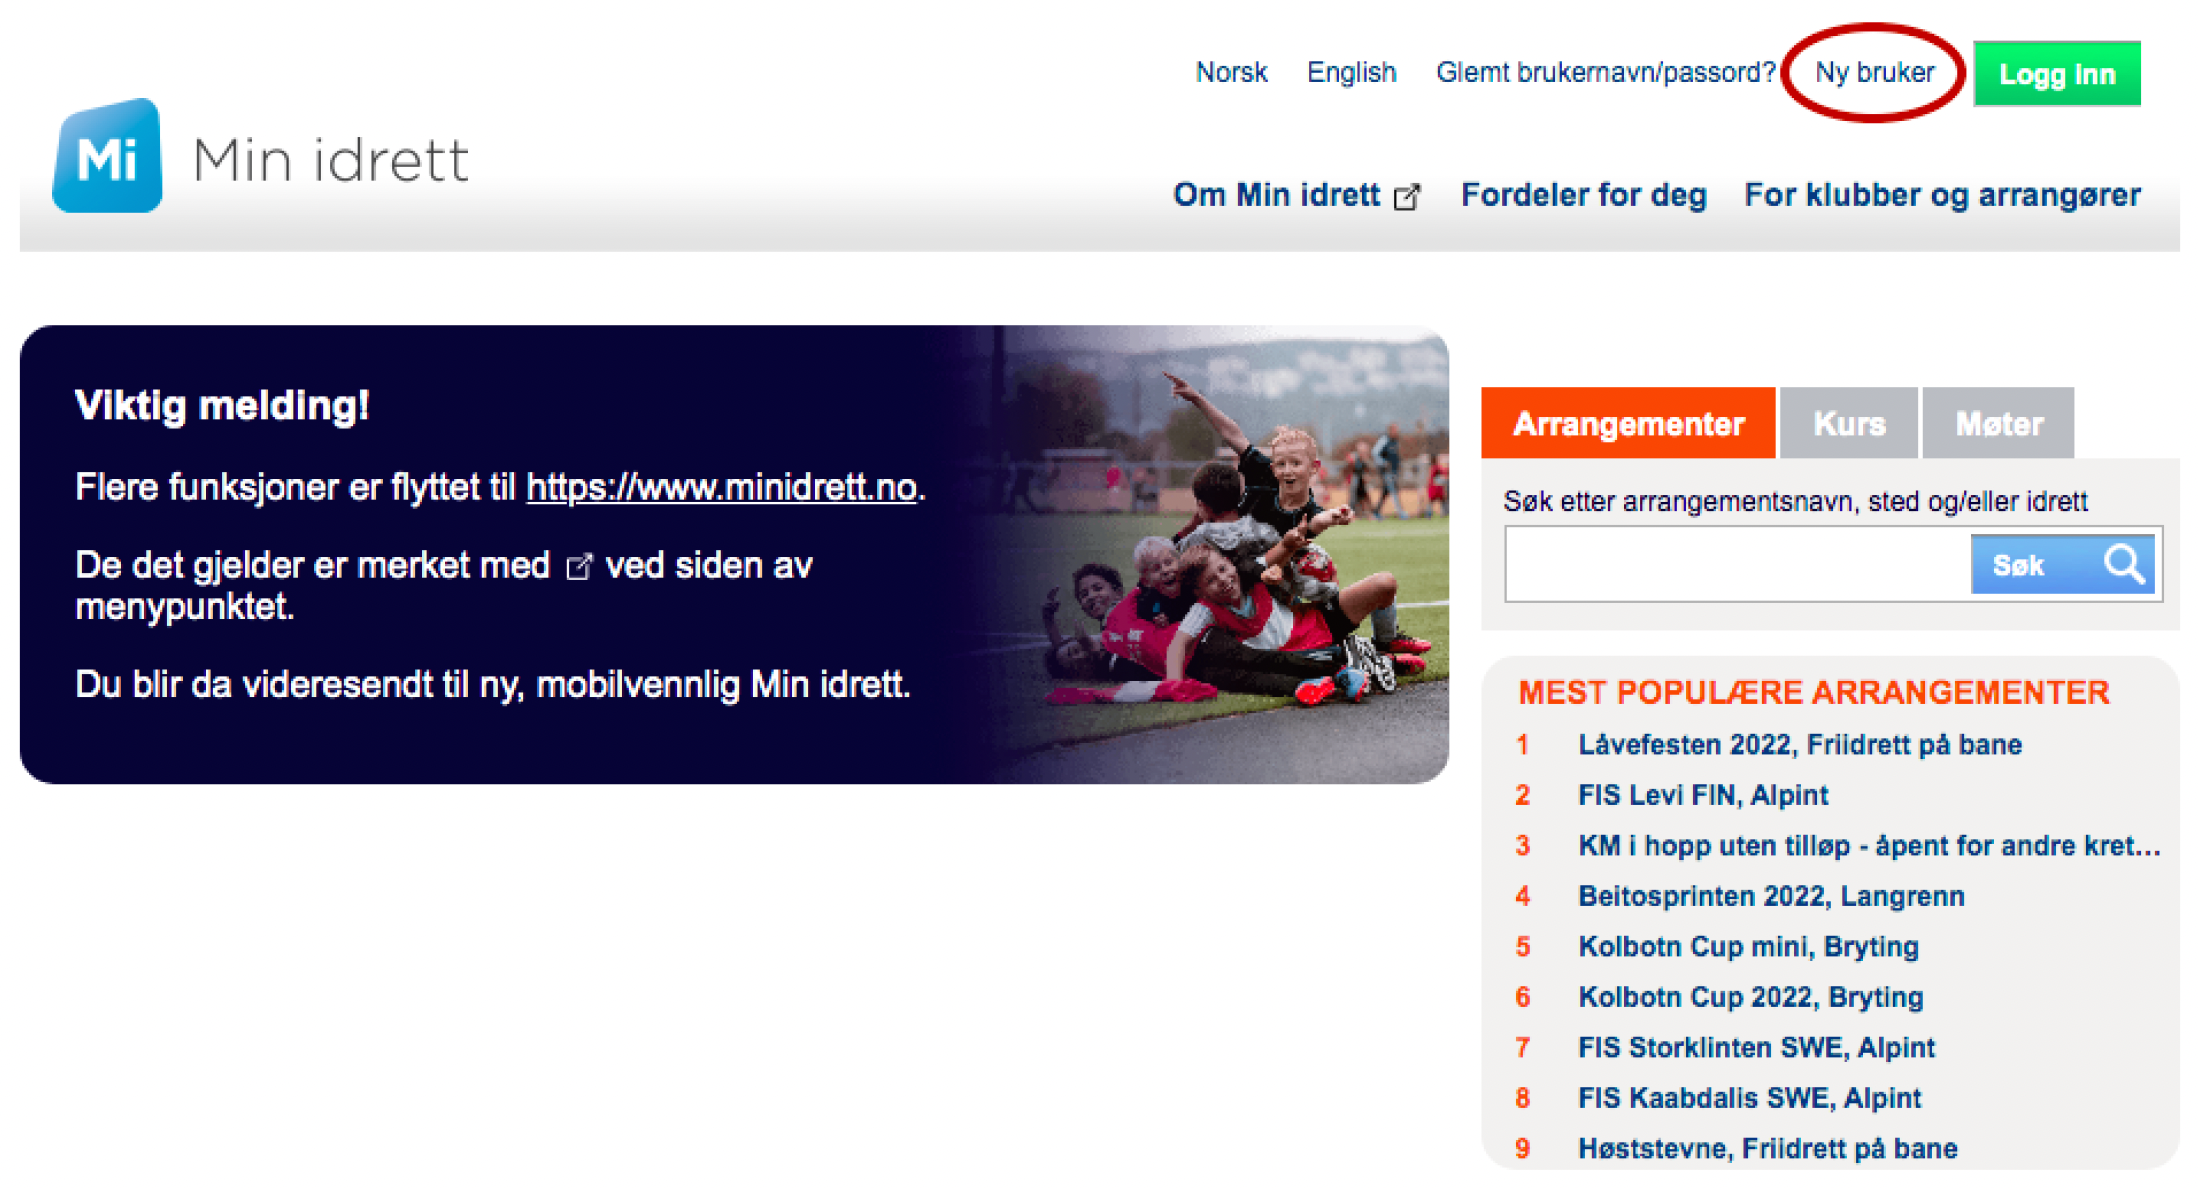Click the arrangement search input field
The image size is (2198, 1188).
1737,565
